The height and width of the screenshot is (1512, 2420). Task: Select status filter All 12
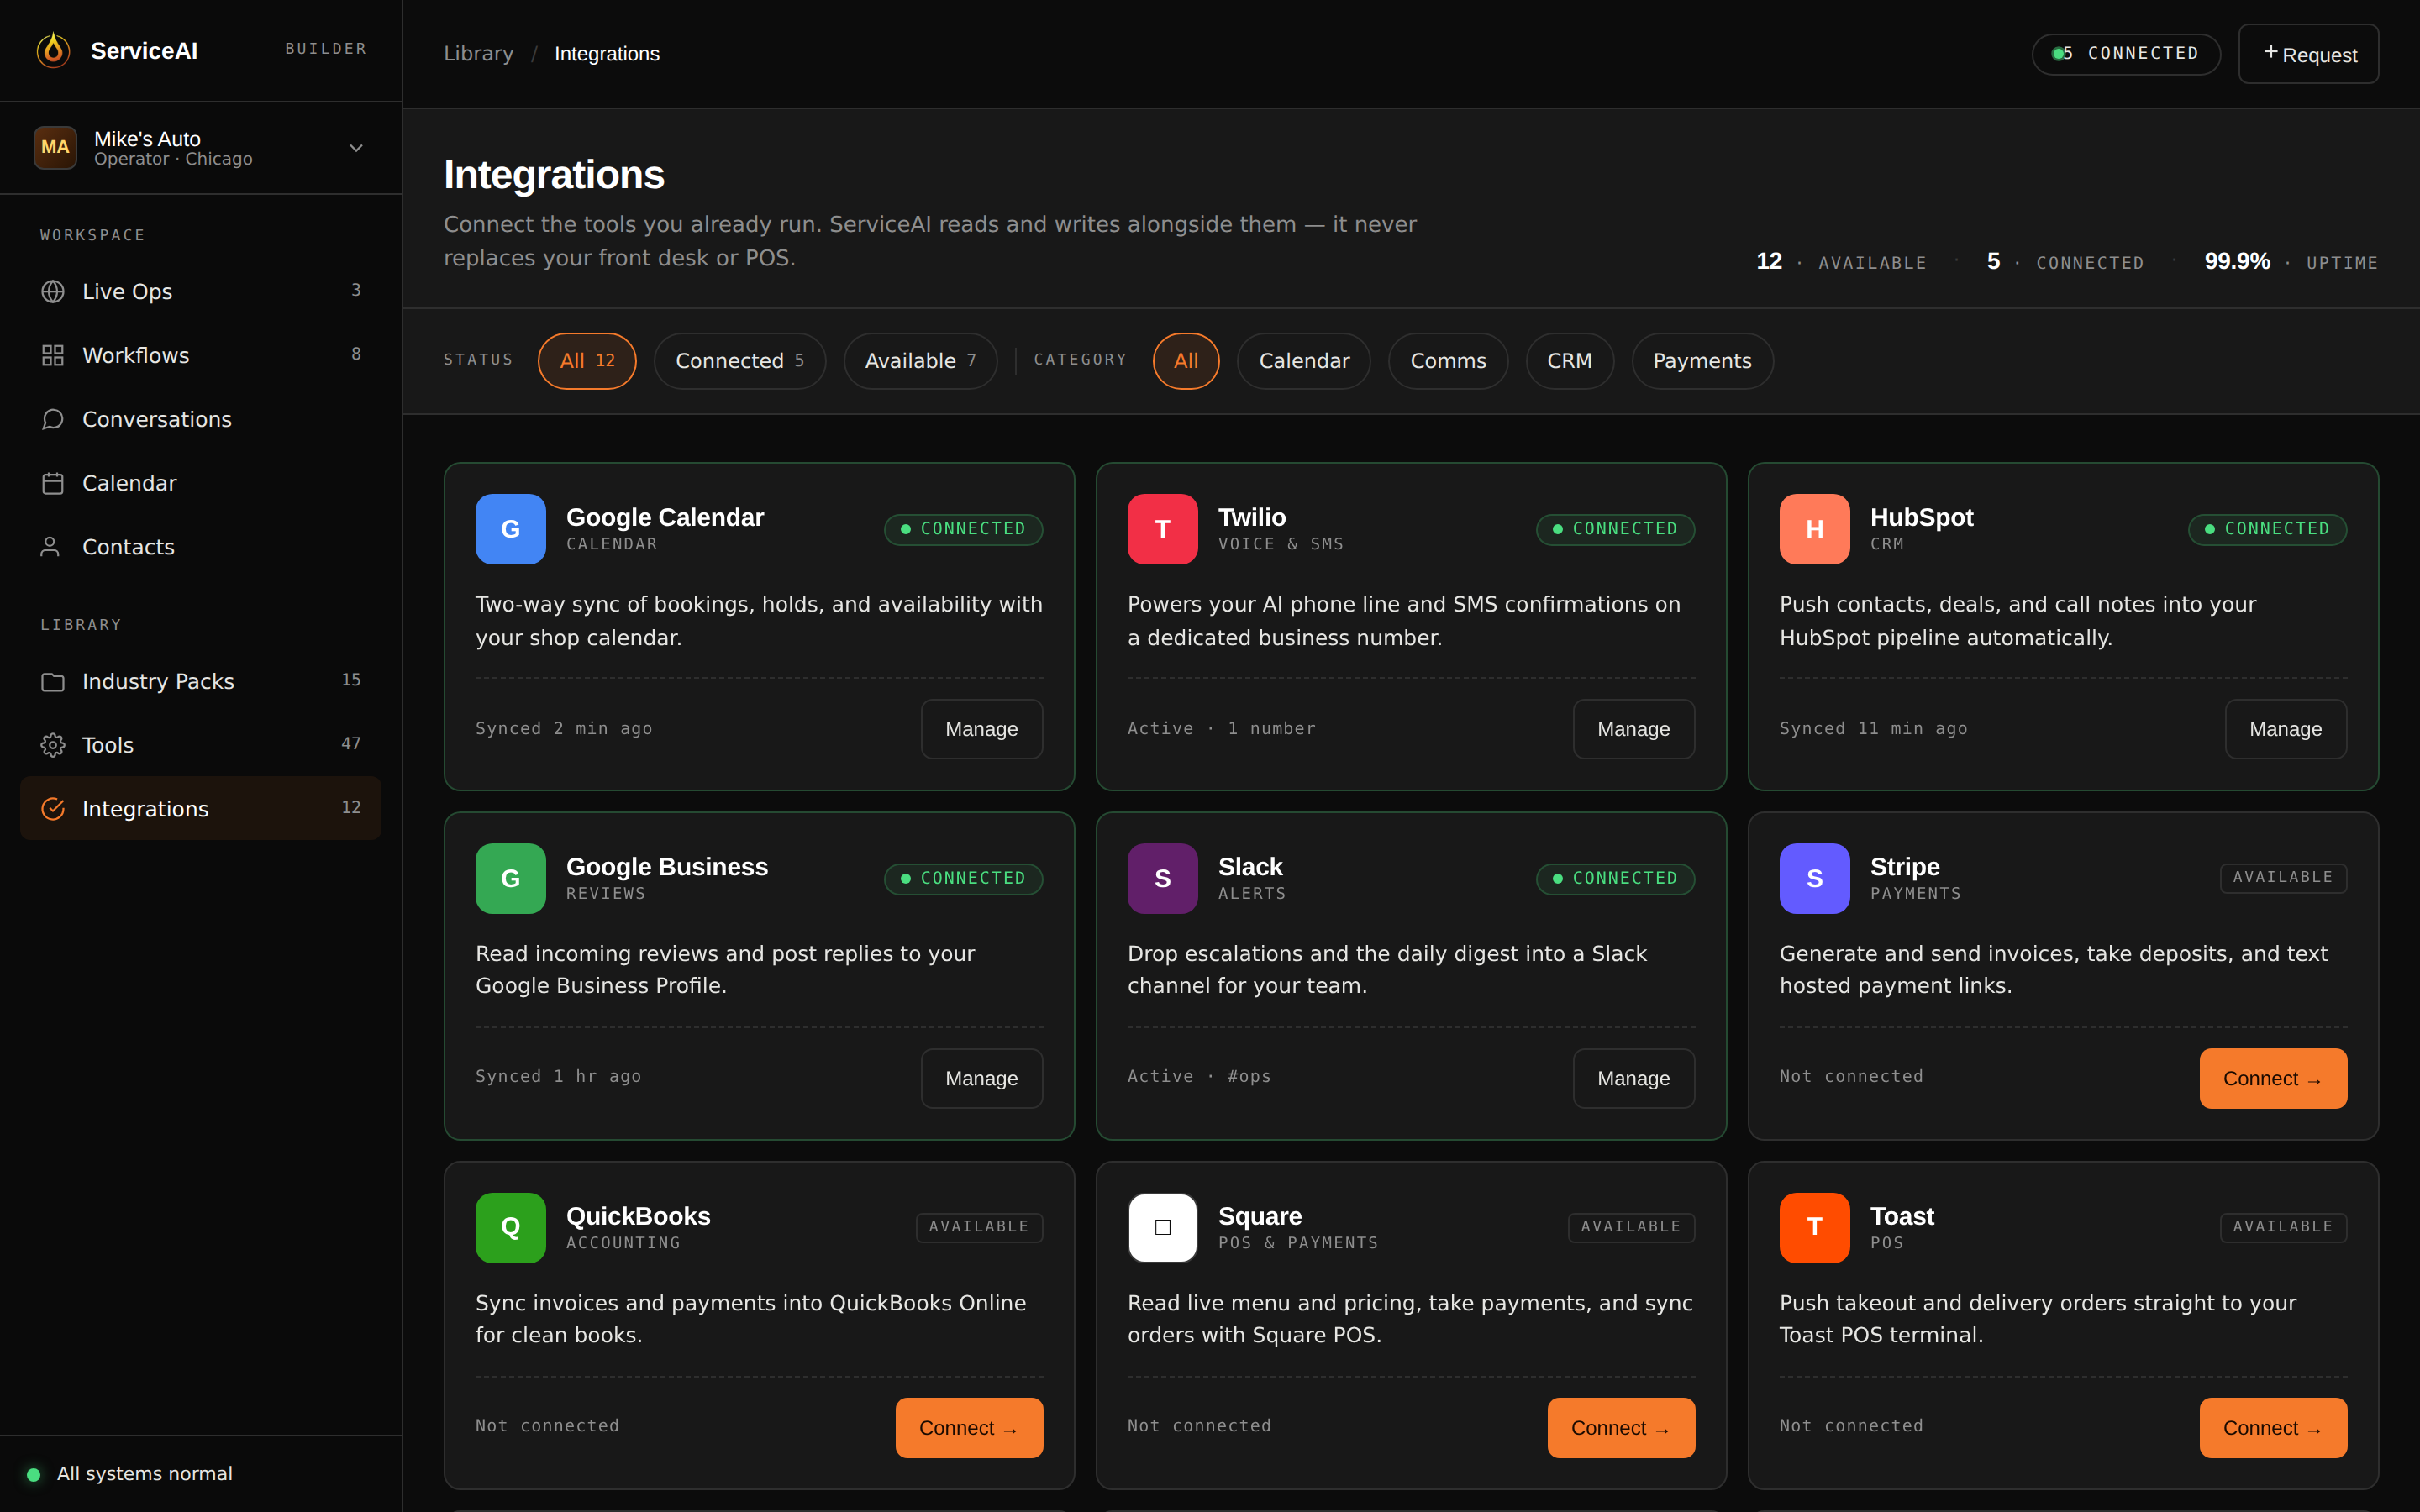[587, 361]
